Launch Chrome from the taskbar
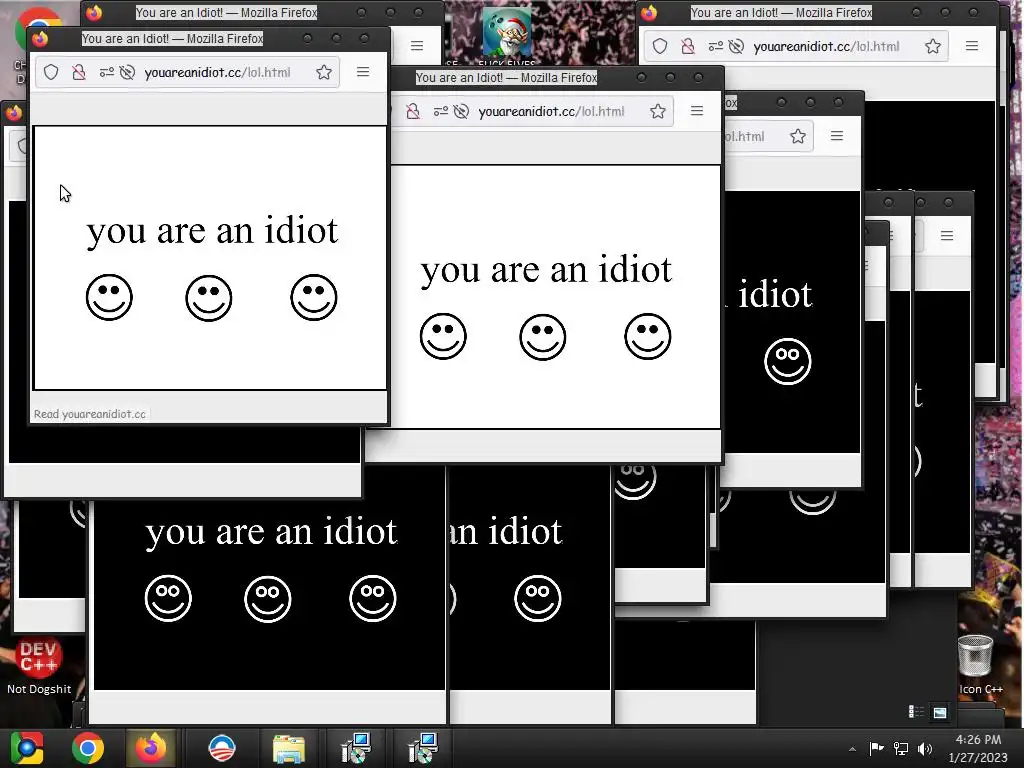Image resolution: width=1024 pixels, height=768 pixels. [88, 748]
